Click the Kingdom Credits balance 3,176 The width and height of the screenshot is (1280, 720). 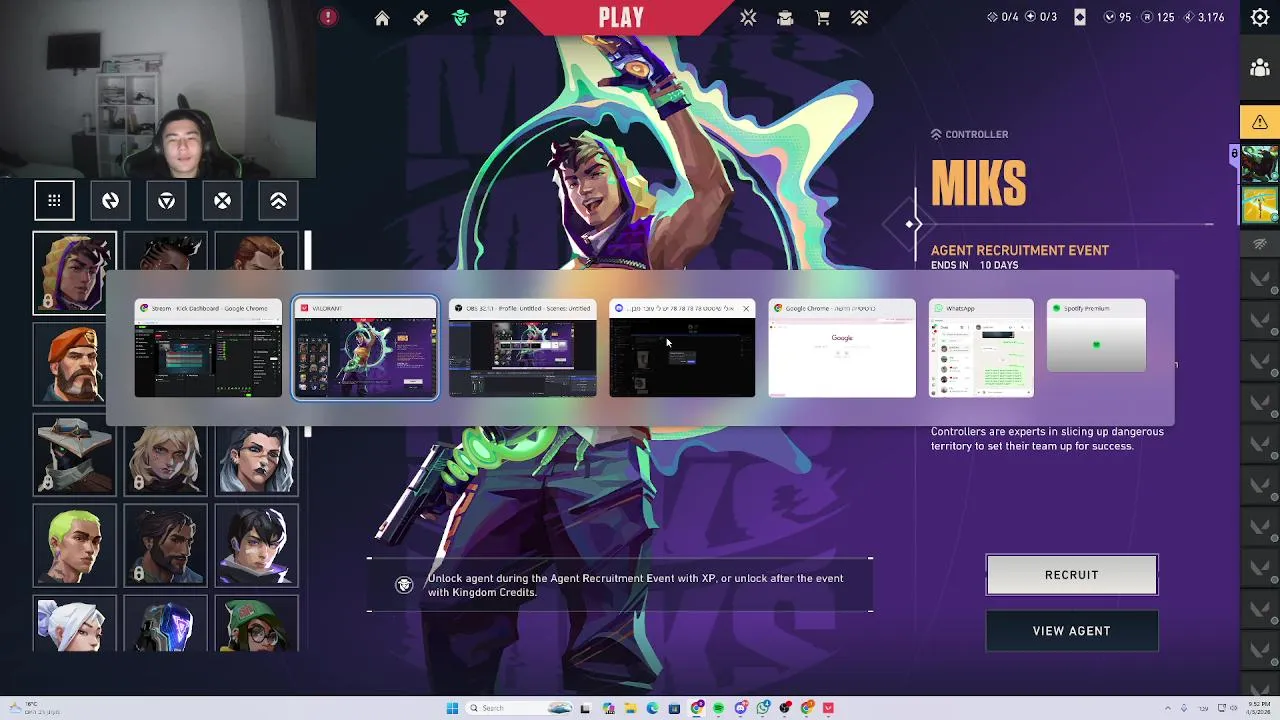click(1203, 17)
